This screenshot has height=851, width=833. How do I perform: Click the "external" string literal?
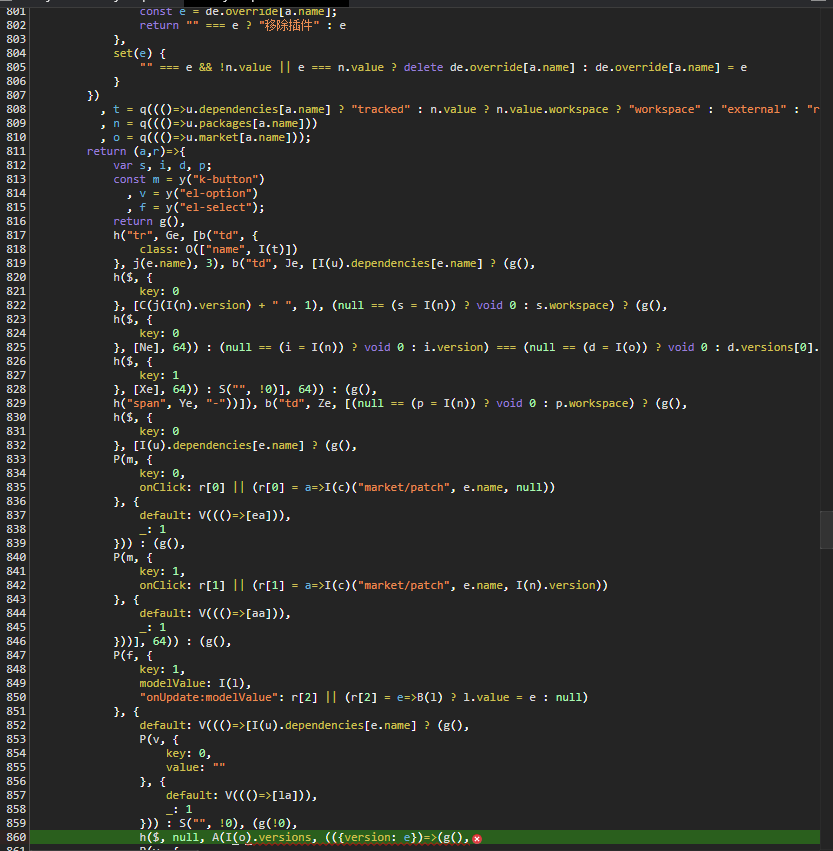(x=754, y=110)
